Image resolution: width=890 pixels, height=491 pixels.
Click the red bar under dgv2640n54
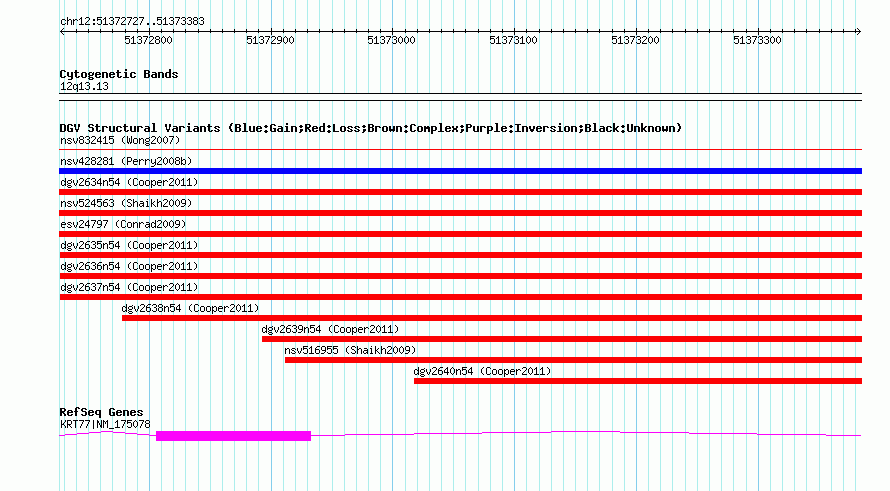[638, 381]
